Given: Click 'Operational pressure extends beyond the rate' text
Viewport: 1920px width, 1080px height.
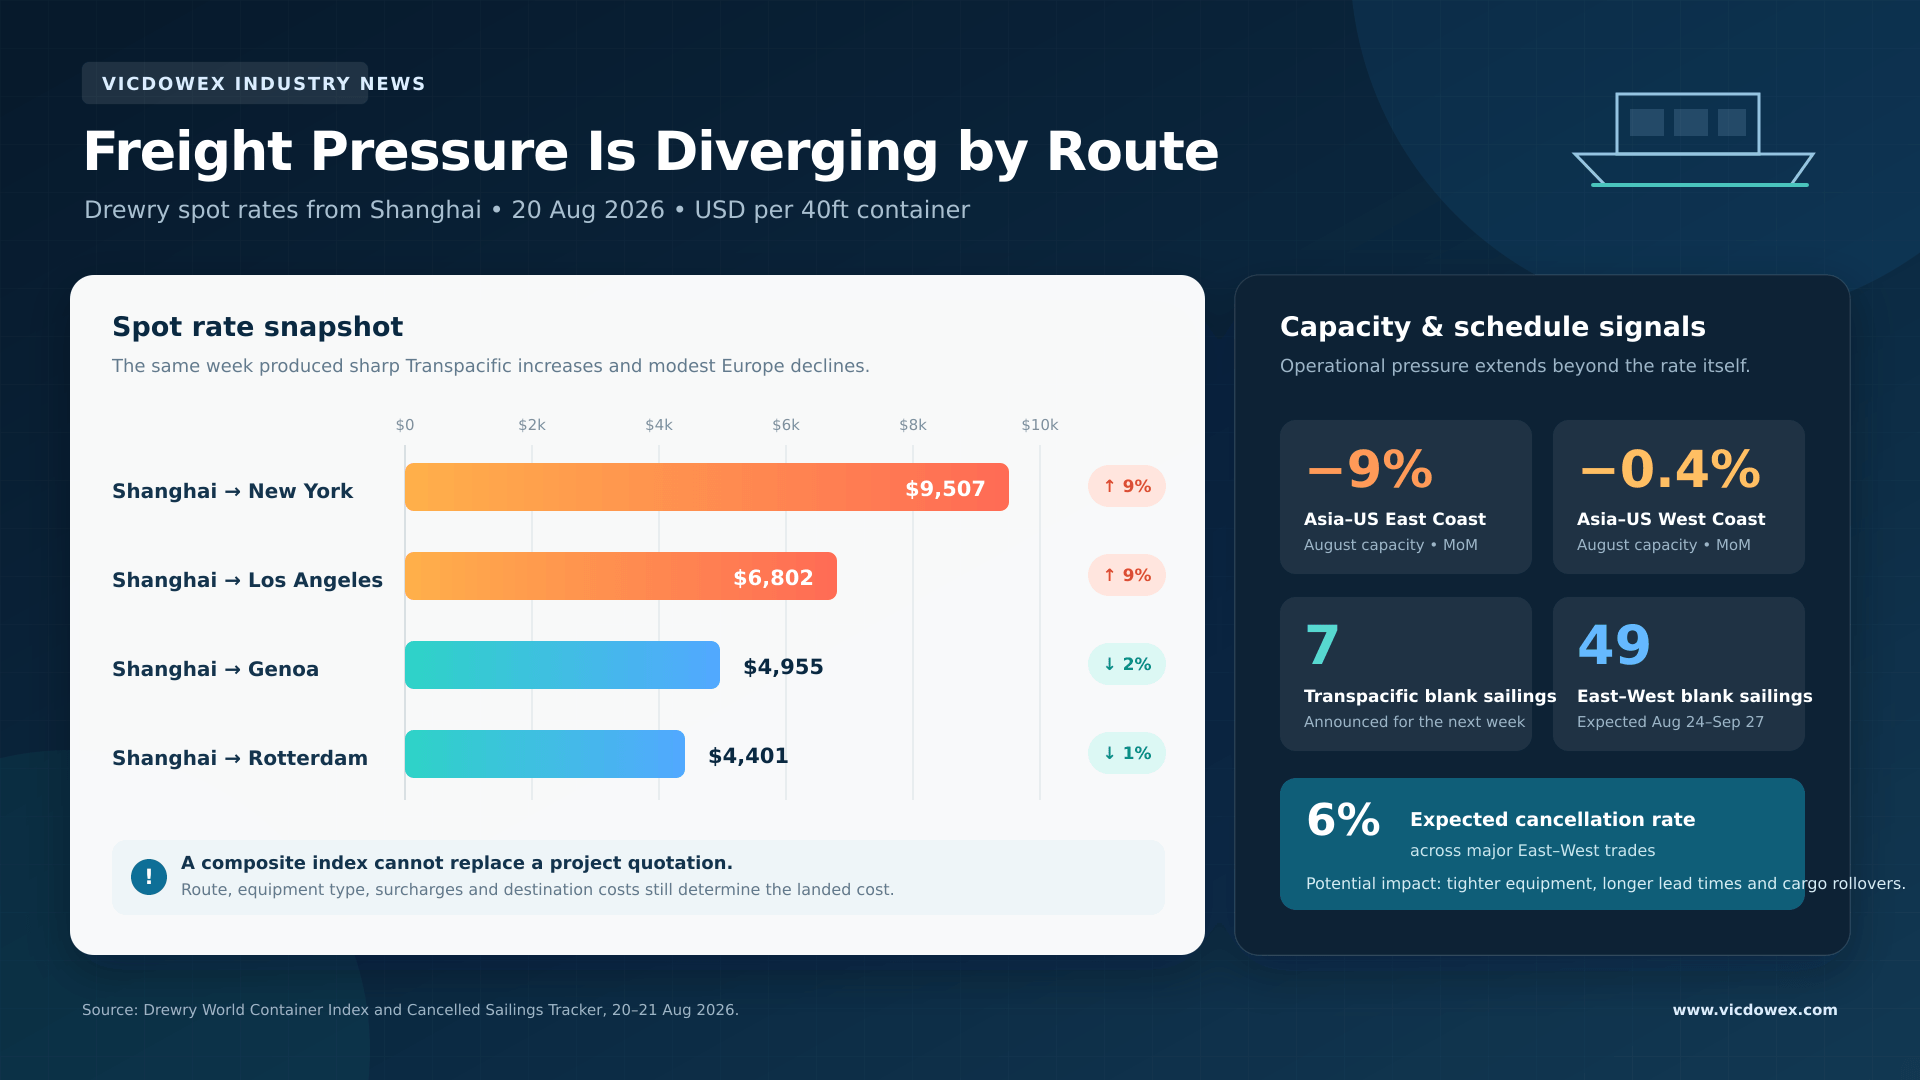Looking at the screenshot, I should coord(1515,366).
